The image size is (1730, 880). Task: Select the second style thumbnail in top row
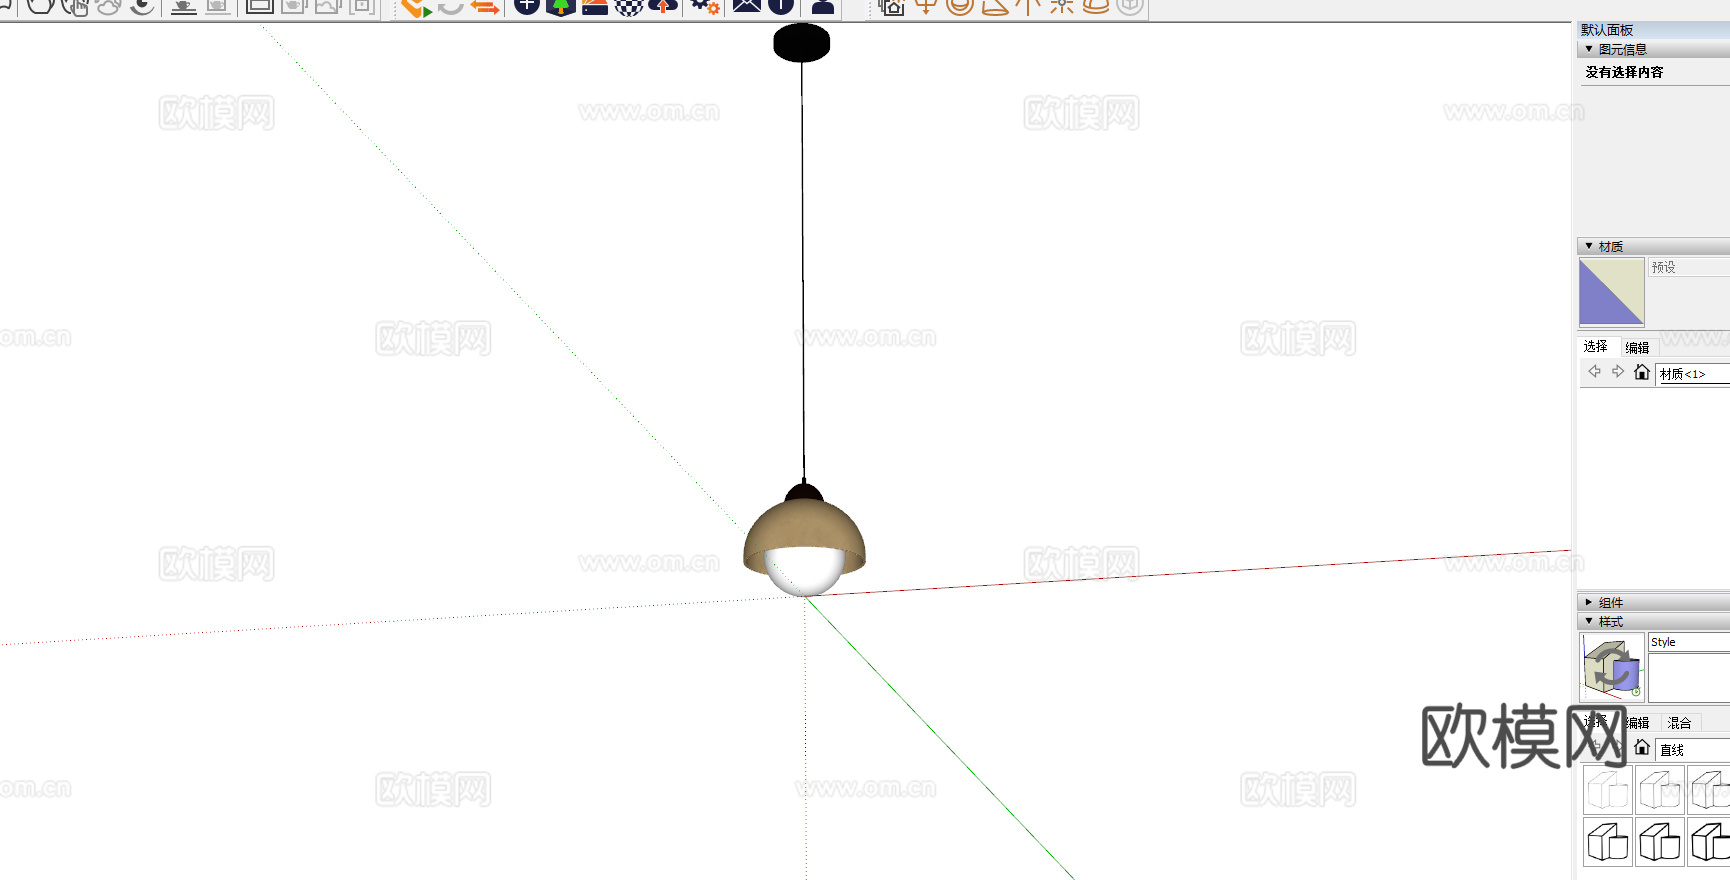[x=1660, y=790]
